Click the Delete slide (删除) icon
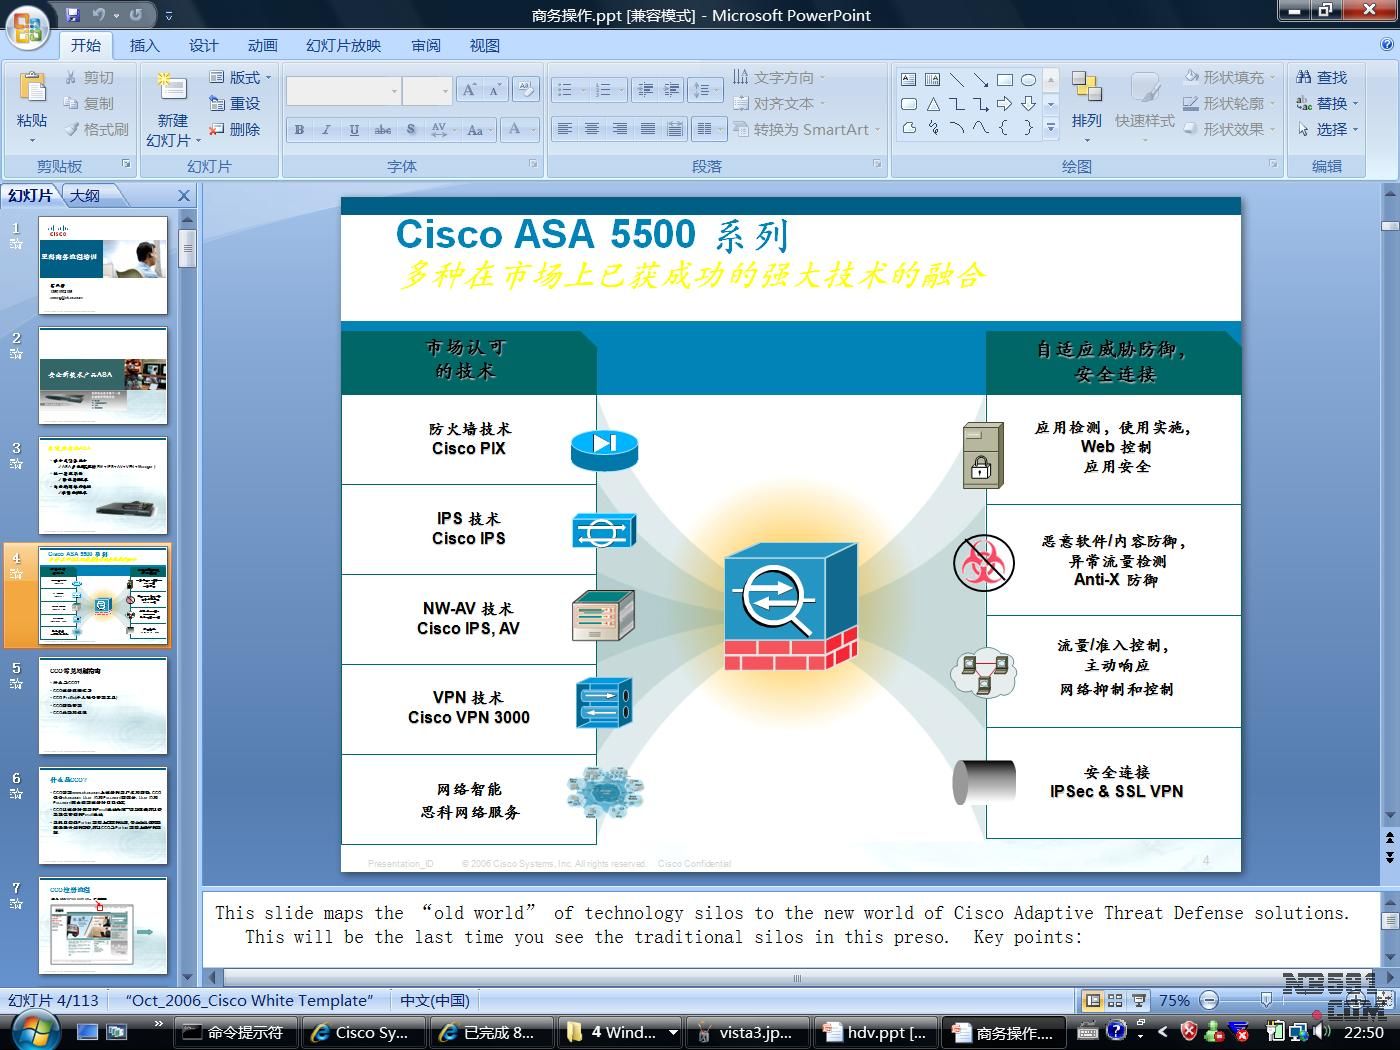Screen dimensions: 1400x1050 pyautogui.click(x=217, y=129)
